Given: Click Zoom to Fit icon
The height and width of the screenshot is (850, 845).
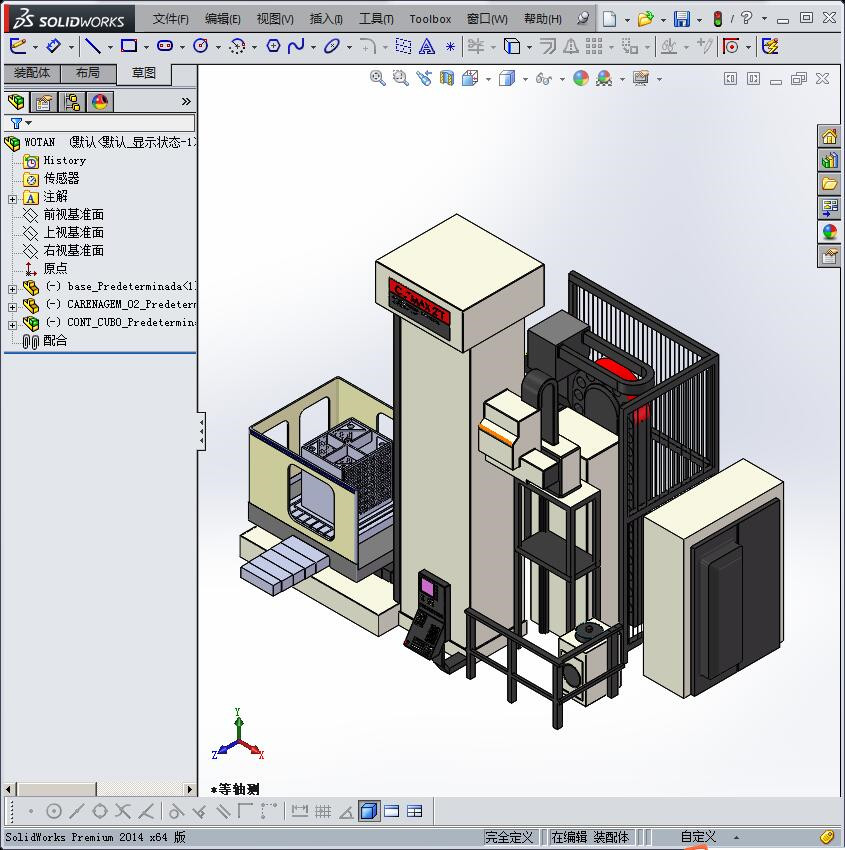Looking at the screenshot, I should pyautogui.click(x=378, y=79).
